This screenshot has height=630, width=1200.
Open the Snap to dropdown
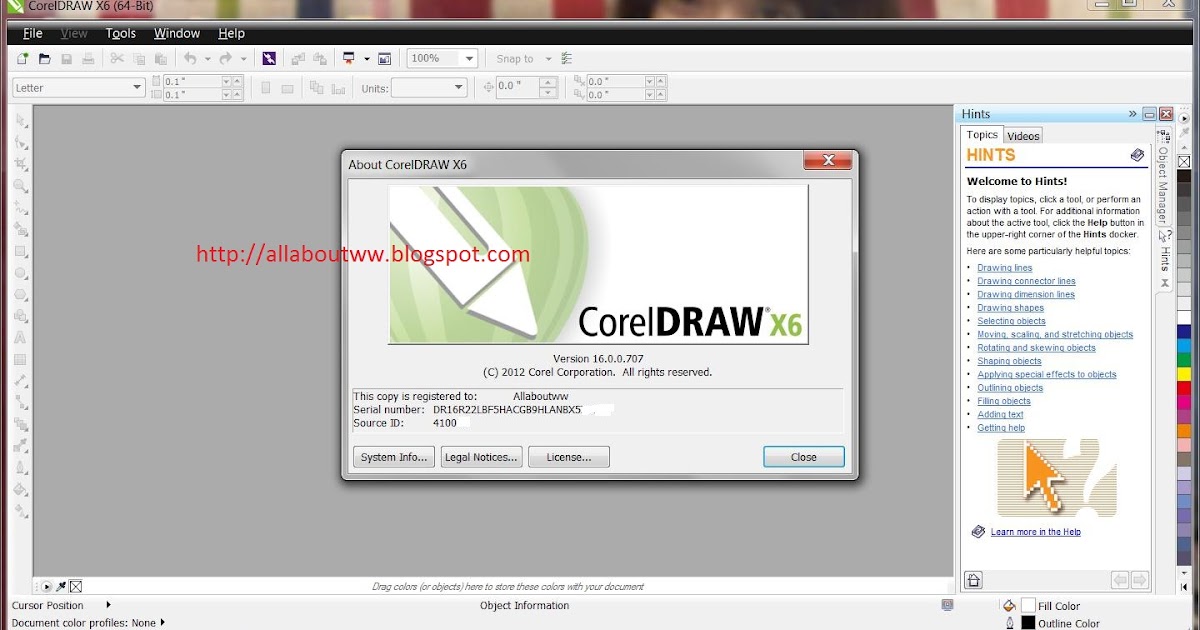pyautogui.click(x=549, y=59)
